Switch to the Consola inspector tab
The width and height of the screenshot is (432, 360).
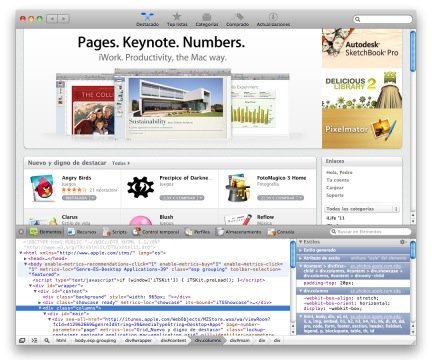point(281,232)
